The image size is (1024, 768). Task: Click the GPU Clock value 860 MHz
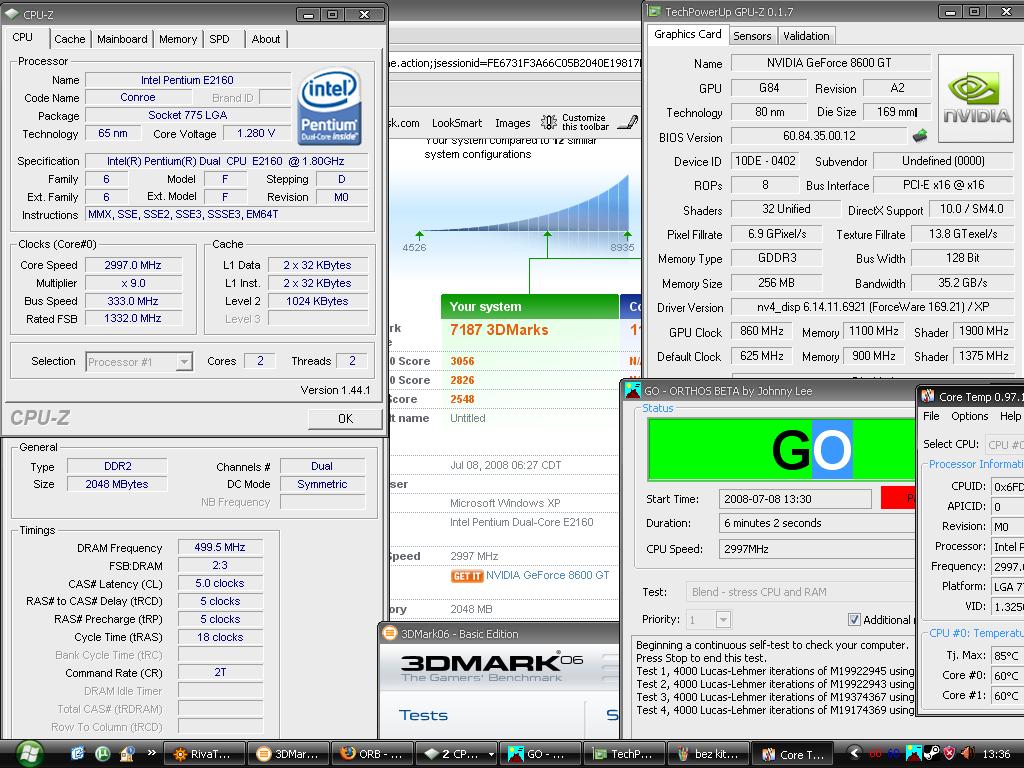click(x=761, y=331)
